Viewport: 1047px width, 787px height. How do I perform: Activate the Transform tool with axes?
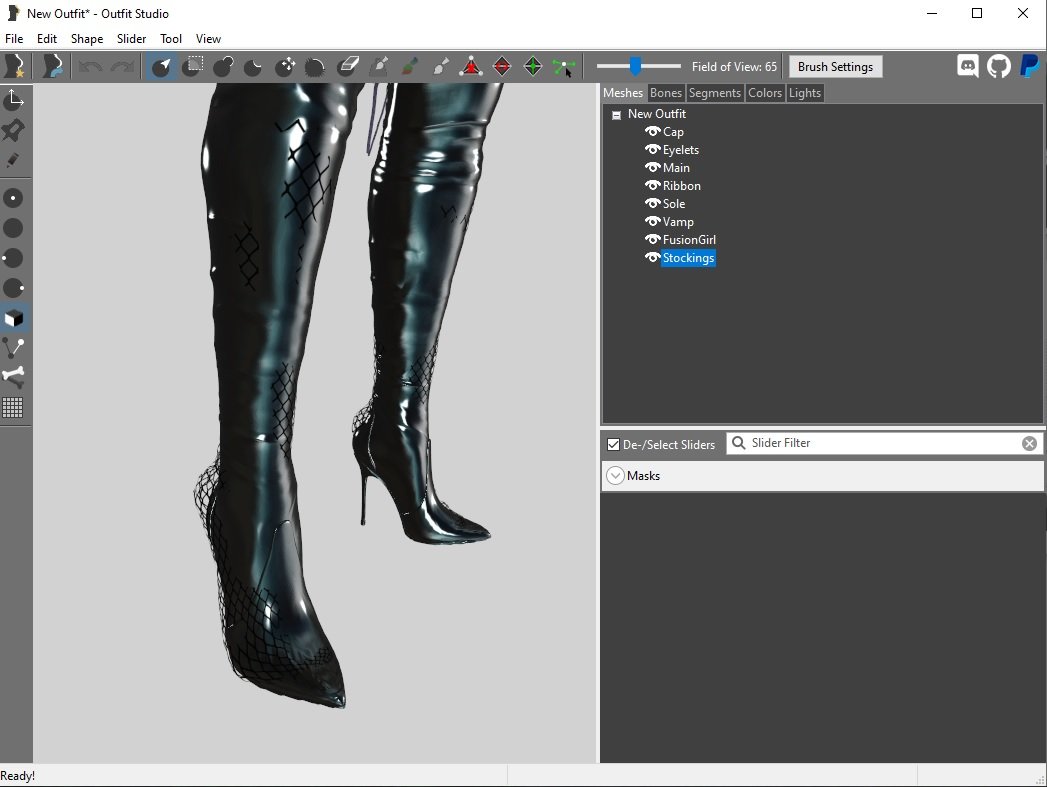click(14, 99)
